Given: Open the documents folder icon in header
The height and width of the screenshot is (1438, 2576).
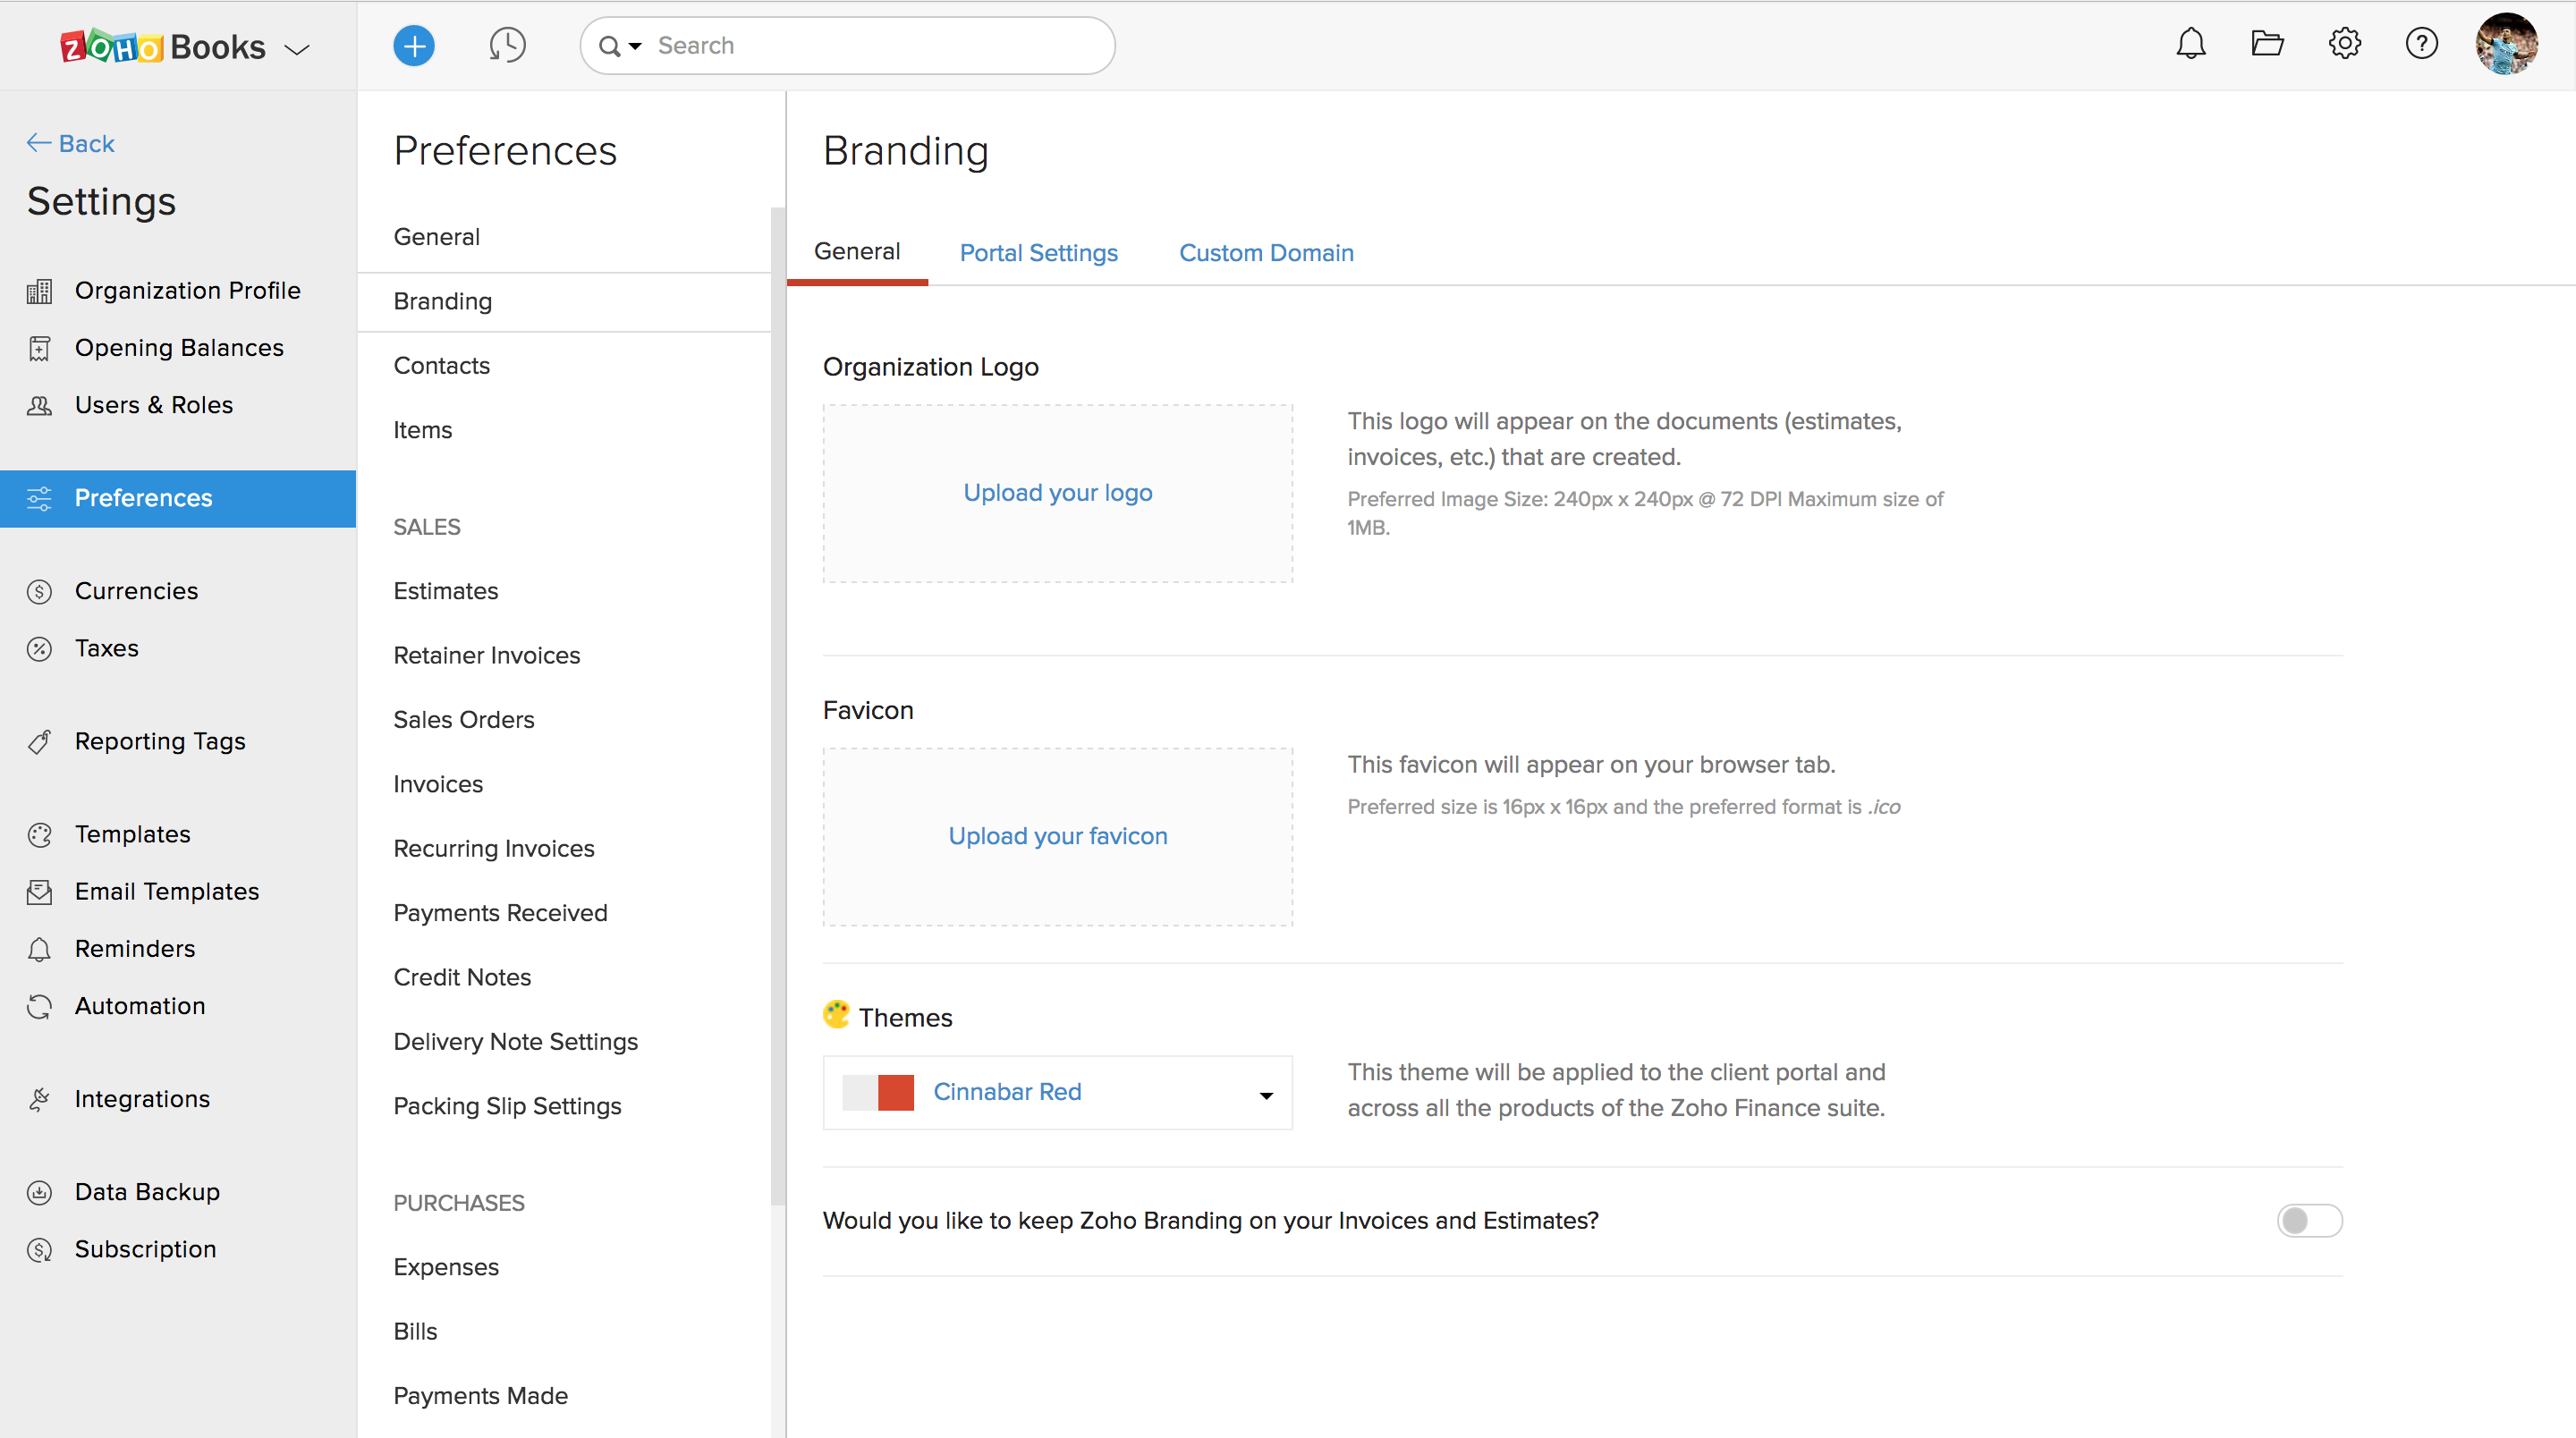Looking at the screenshot, I should [x=2267, y=43].
